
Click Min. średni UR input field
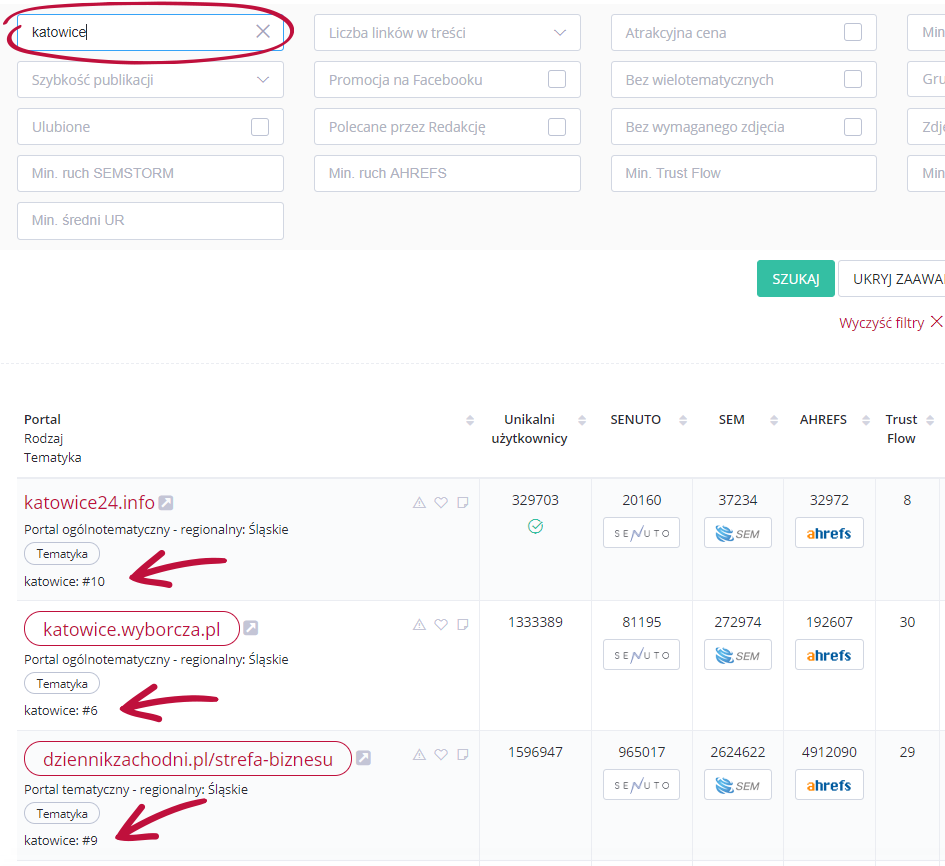point(150,221)
